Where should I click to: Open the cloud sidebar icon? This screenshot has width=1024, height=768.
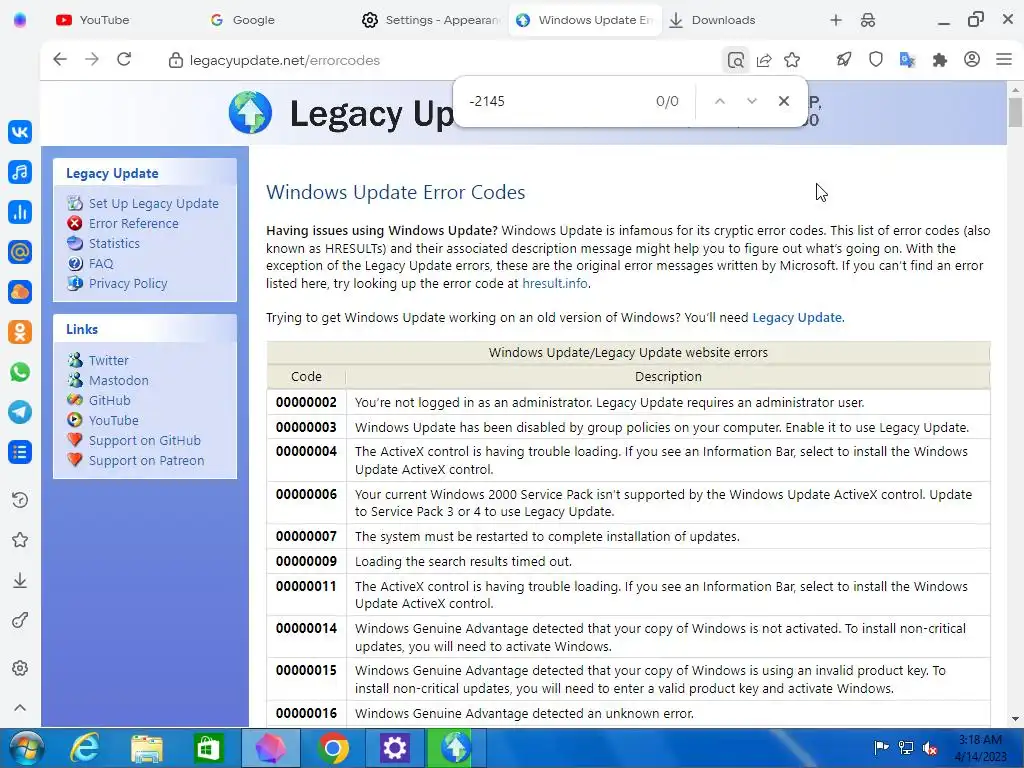click(x=20, y=292)
